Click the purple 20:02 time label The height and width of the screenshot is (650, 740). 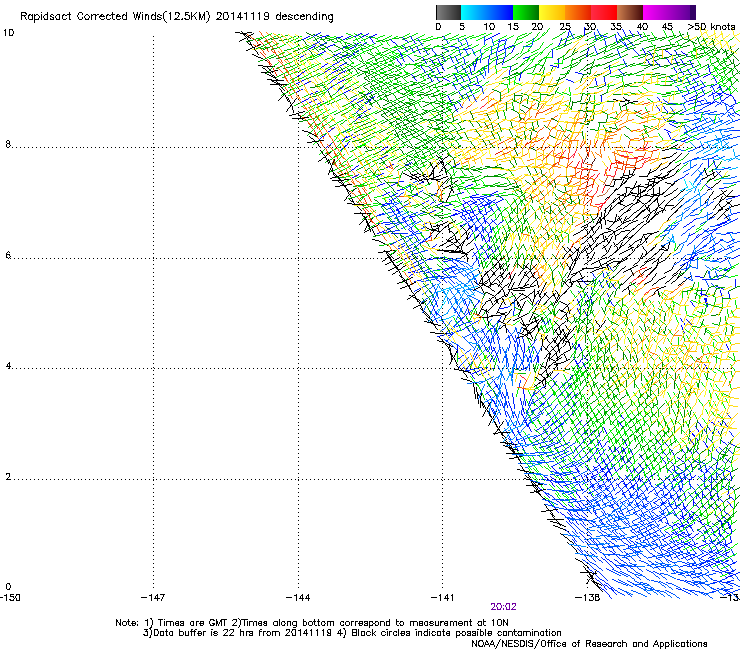point(503,607)
